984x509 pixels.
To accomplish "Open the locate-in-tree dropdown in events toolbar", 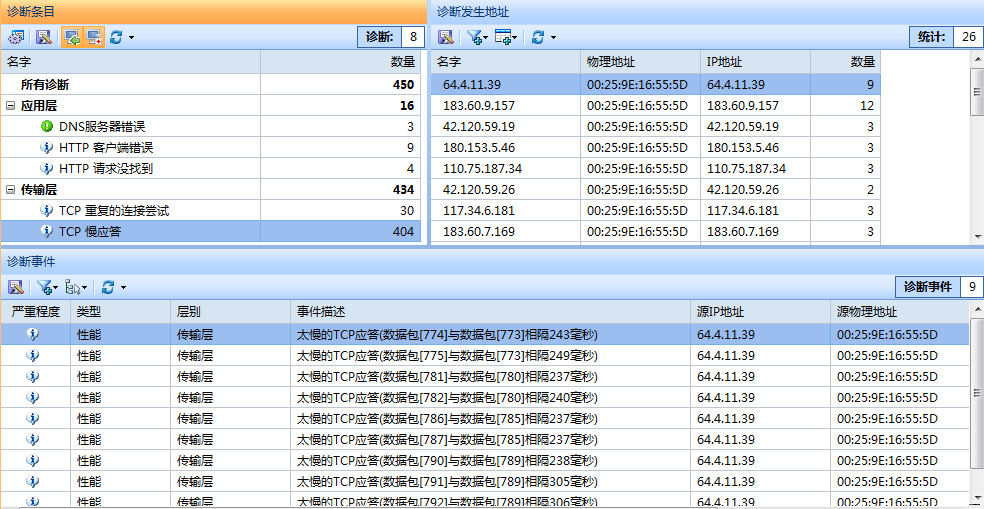I will (x=77, y=288).
